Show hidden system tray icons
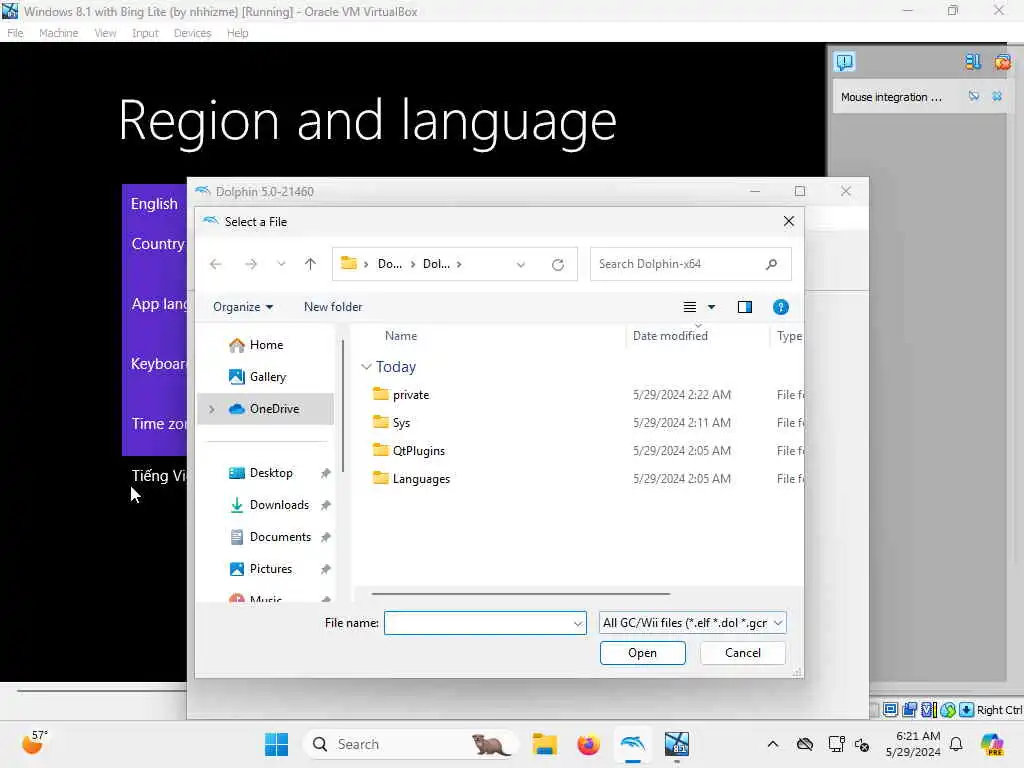Viewport: 1024px width, 768px height. coord(773,744)
